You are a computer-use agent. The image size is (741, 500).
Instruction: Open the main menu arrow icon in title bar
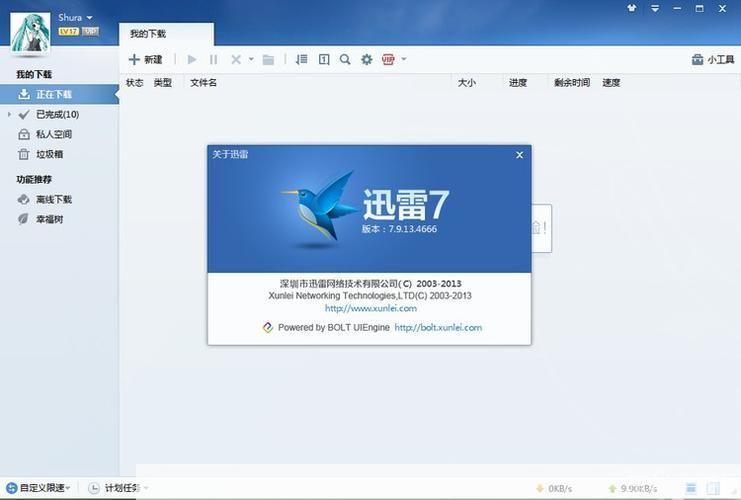pyautogui.click(x=655, y=8)
